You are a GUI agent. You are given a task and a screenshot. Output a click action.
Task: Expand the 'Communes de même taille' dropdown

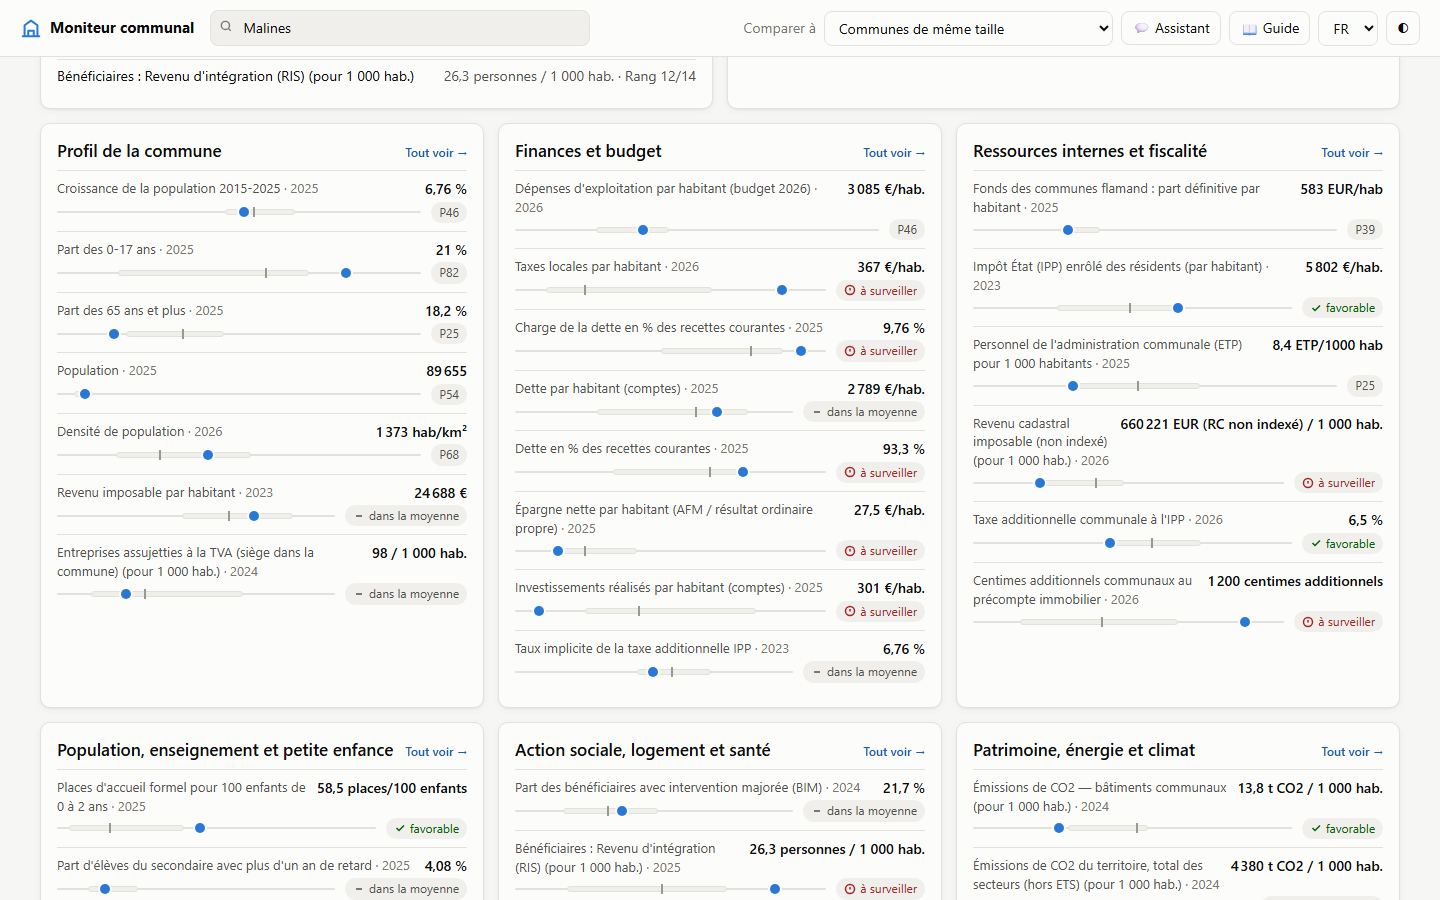coord(968,28)
